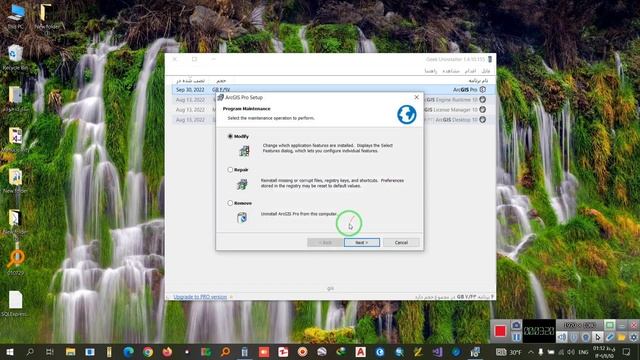Screen dimensions: 640x360
Task: Click the Repair option icon
Action: [242, 184]
